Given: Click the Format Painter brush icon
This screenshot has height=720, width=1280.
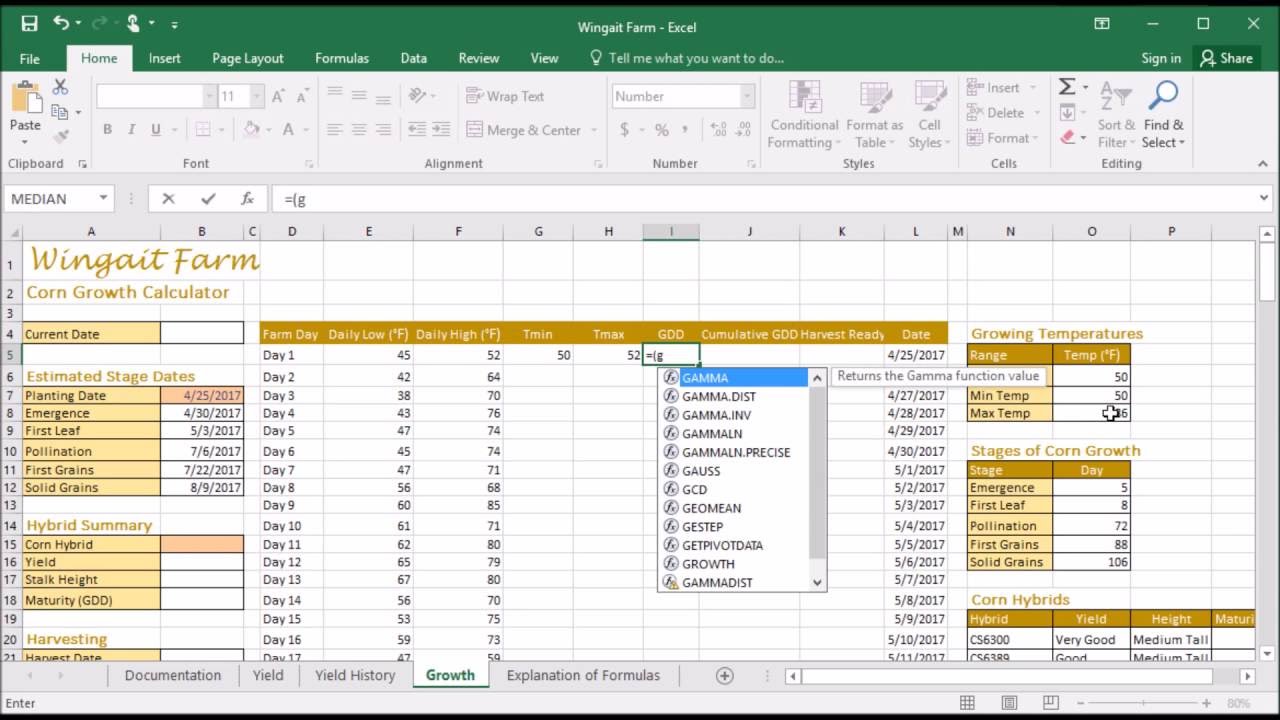Looking at the screenshot, I should click(x=60, y=136).
